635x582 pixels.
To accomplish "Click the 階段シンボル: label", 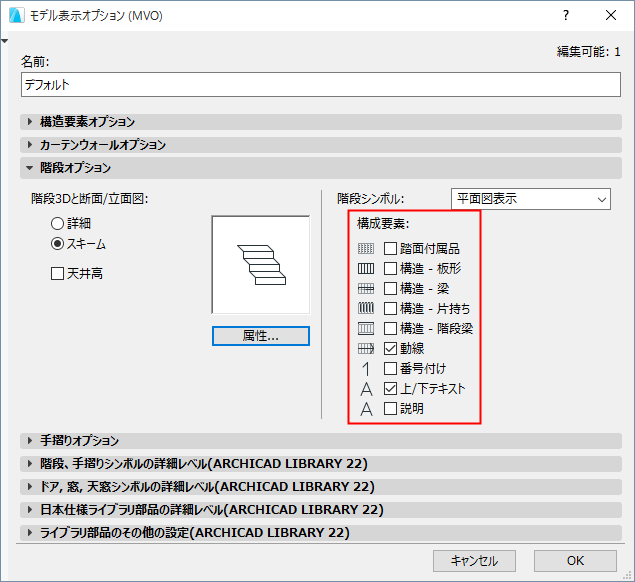I will (x=371, y=199).
